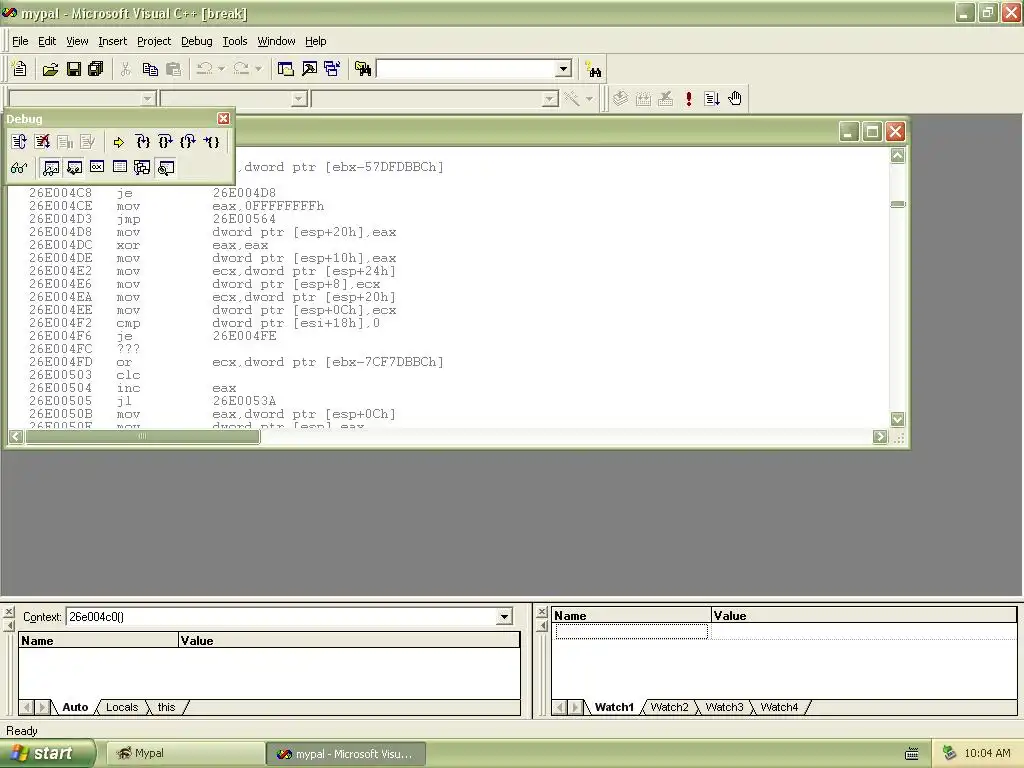Switch to the 'this' tab

(167, 707)
